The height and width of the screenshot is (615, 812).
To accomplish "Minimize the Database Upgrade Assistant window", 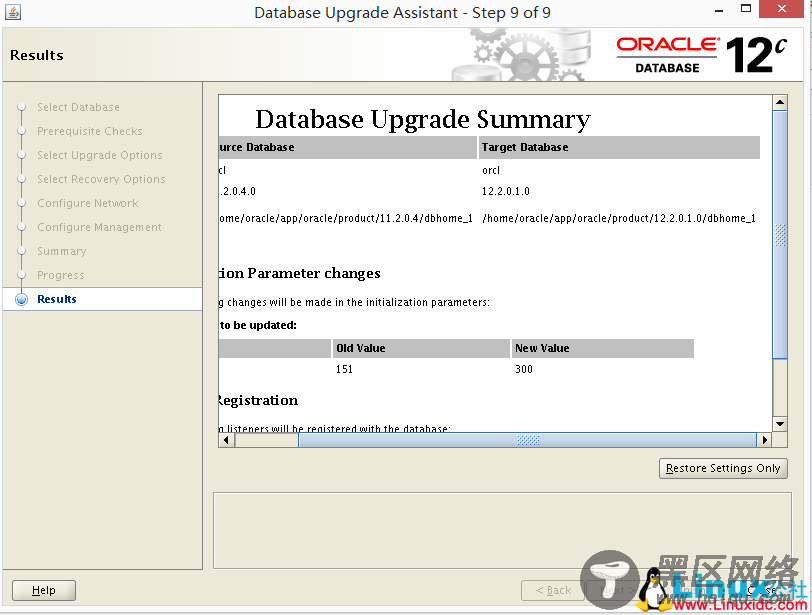I will [x=719, y=10].
